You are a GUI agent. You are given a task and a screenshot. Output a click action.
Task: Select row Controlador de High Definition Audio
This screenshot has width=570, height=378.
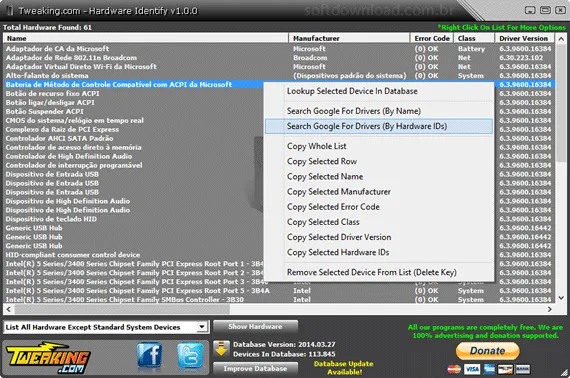[134, 156]
